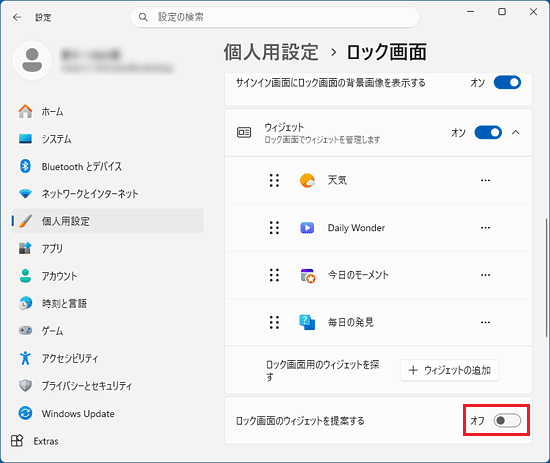550x463 pixels.
Task: Click the 時刻と言語 globe clock icon
Action: tap(25, 303)
